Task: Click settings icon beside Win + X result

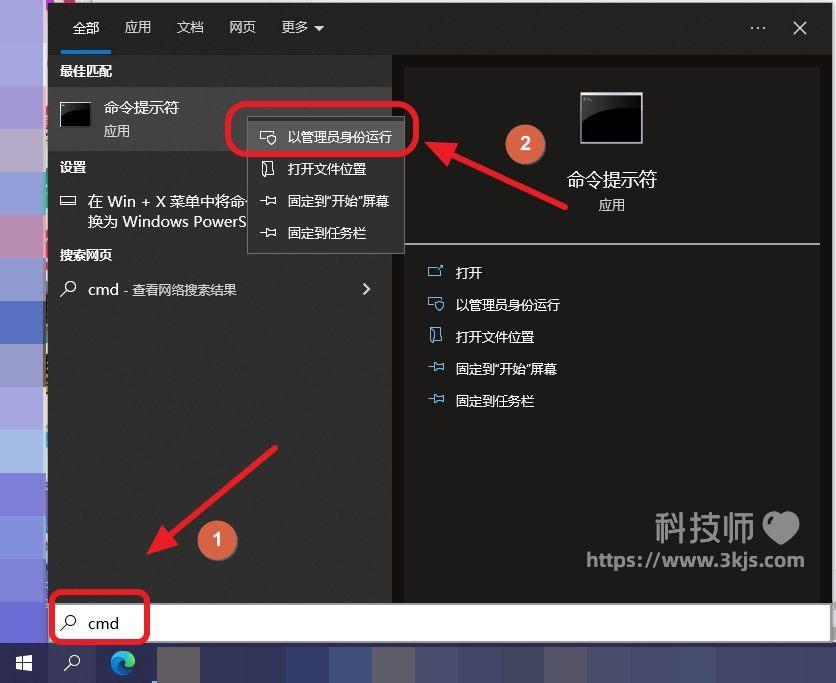Action: (x=68, y=201)
